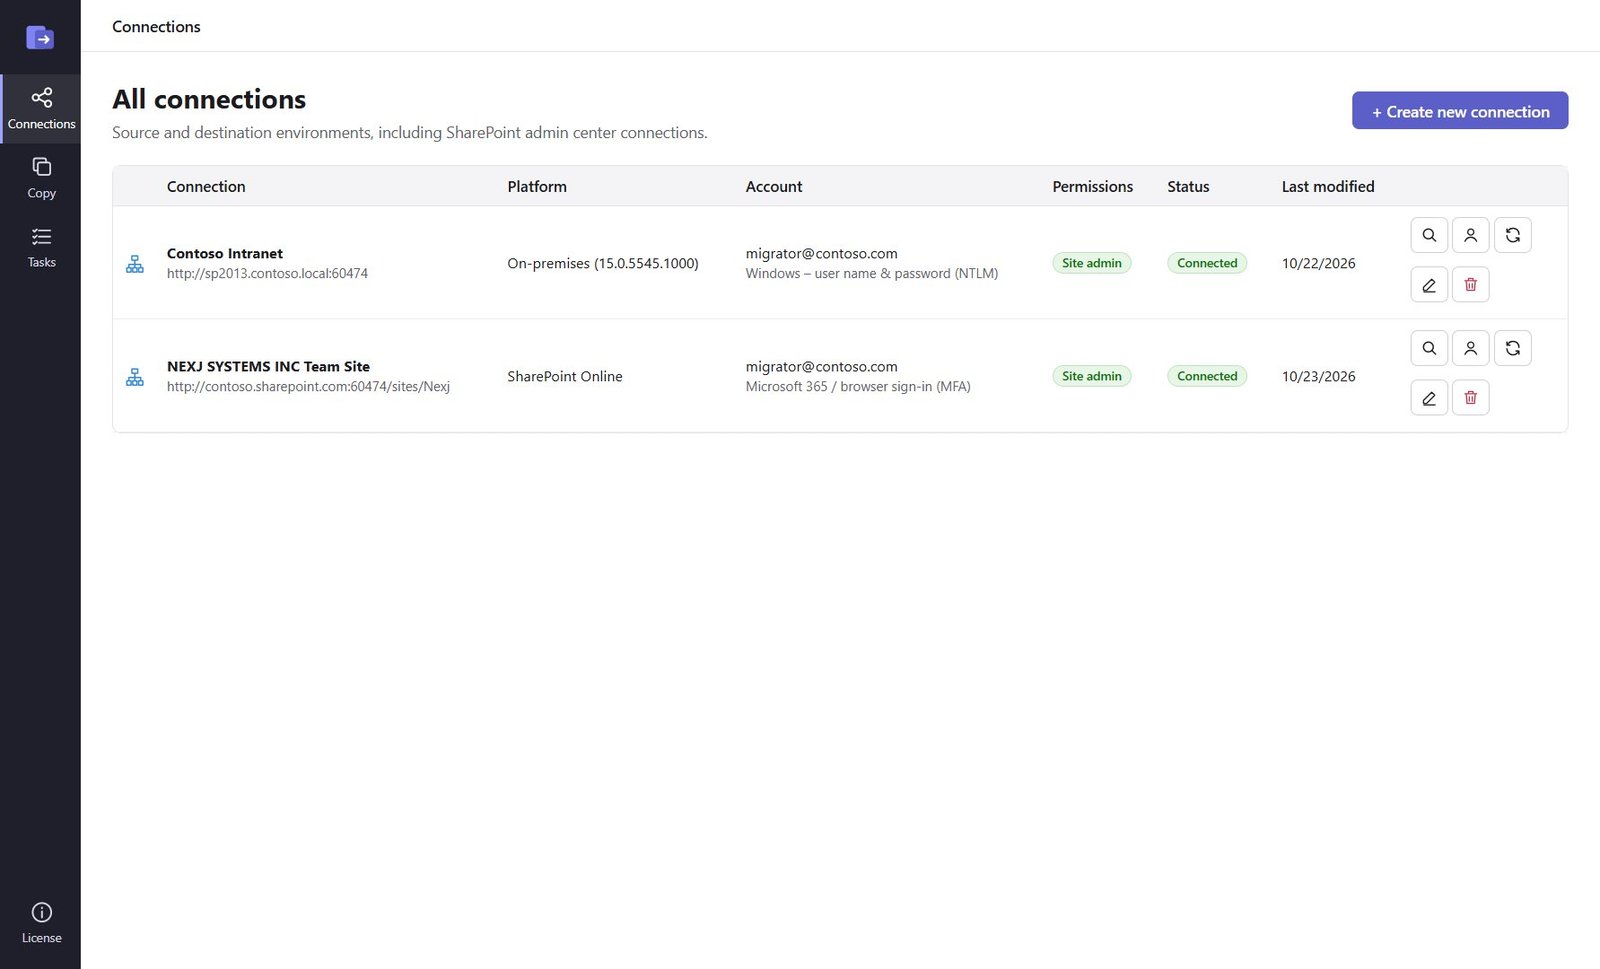Refresh the NEXJ SYSTEMS INC Team Site connection
1600x969 pixels.
[1512, 348]
